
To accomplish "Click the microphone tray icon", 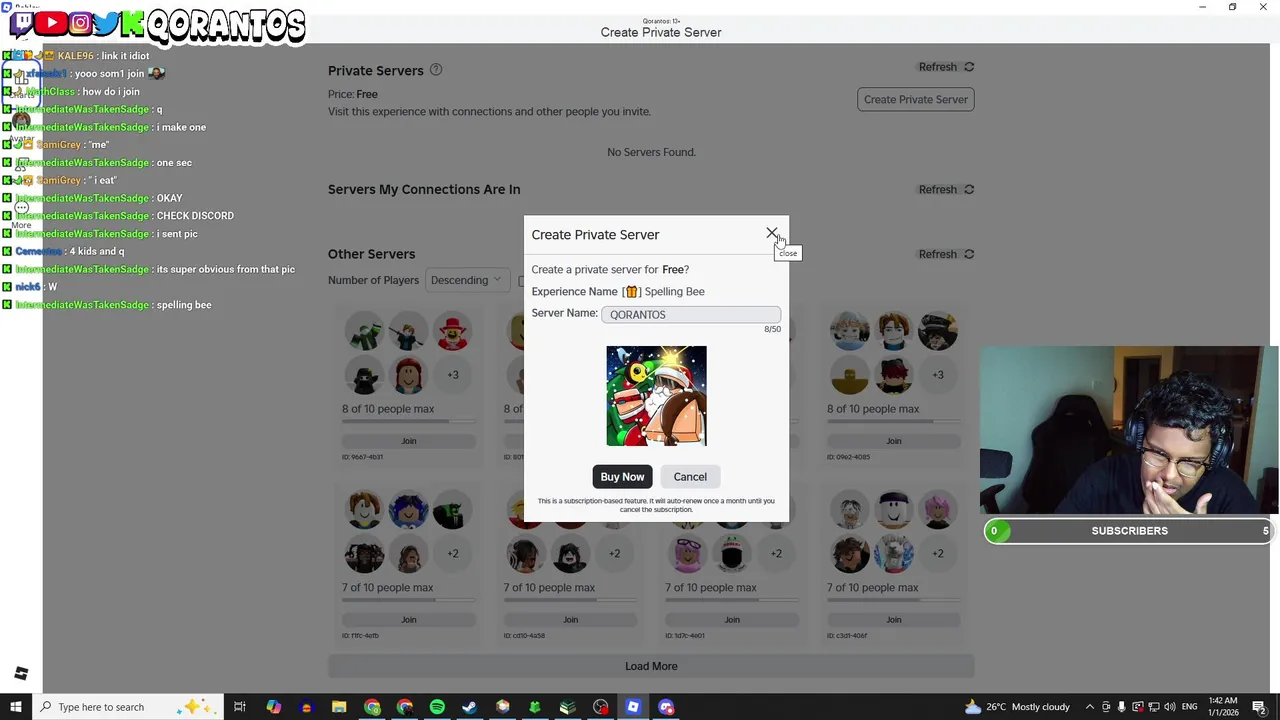I will click(1121, 707).
